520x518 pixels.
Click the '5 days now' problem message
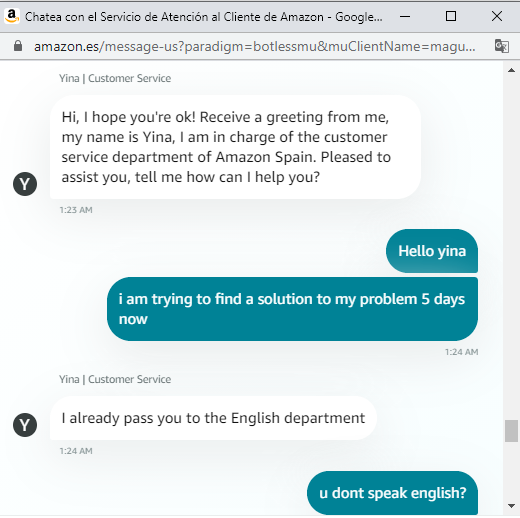(x=292, y=309)
